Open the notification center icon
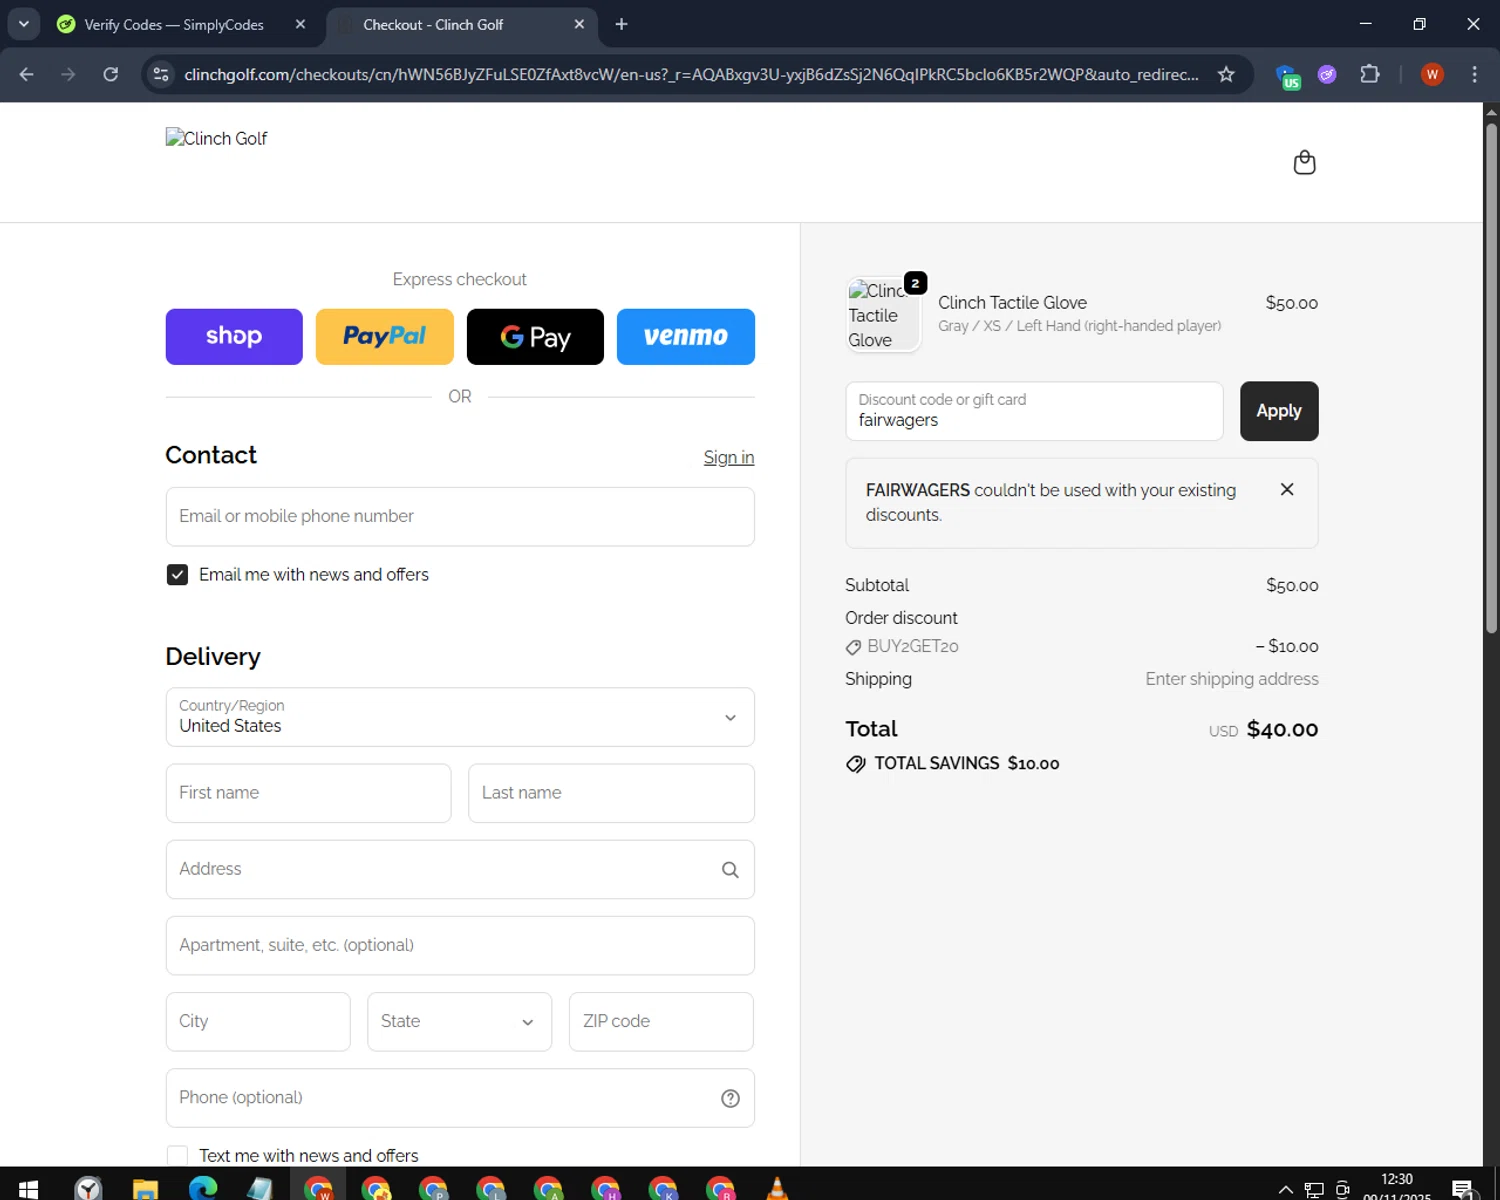Screen dimensions: 1500x1200 (x=1463, y=1189)
